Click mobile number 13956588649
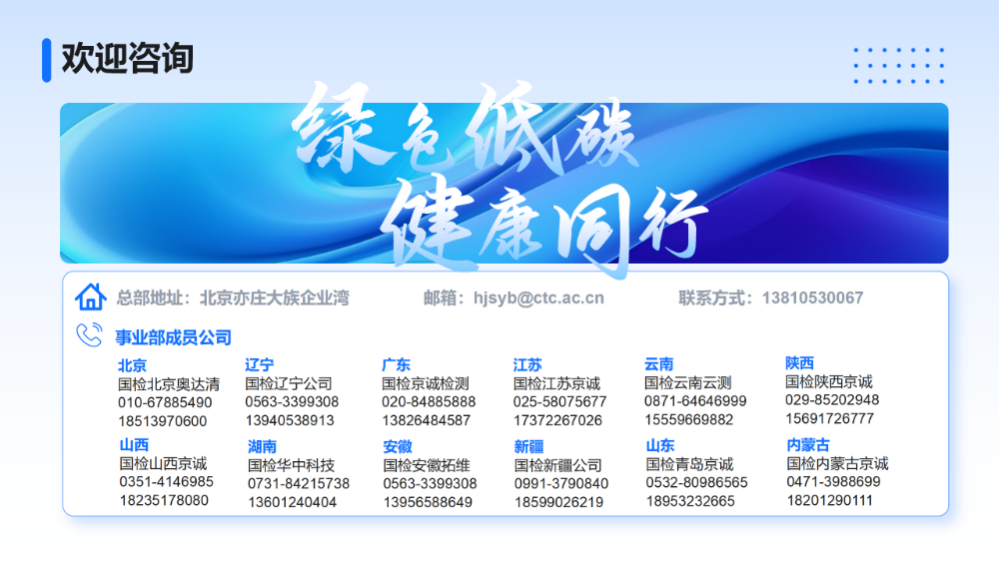Image resolution: width=999 pixels, height=562 pixels. click(x=428, y=502)
